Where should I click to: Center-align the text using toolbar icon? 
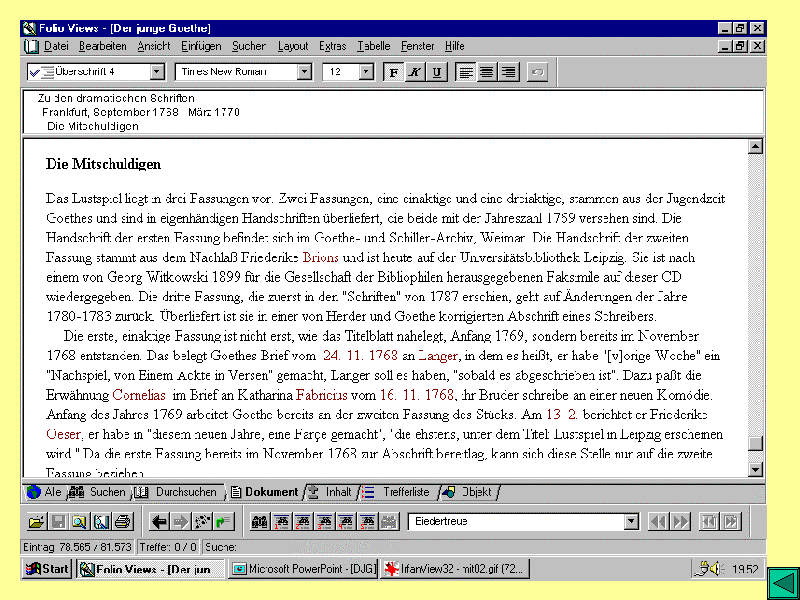(x=487, y=72)
